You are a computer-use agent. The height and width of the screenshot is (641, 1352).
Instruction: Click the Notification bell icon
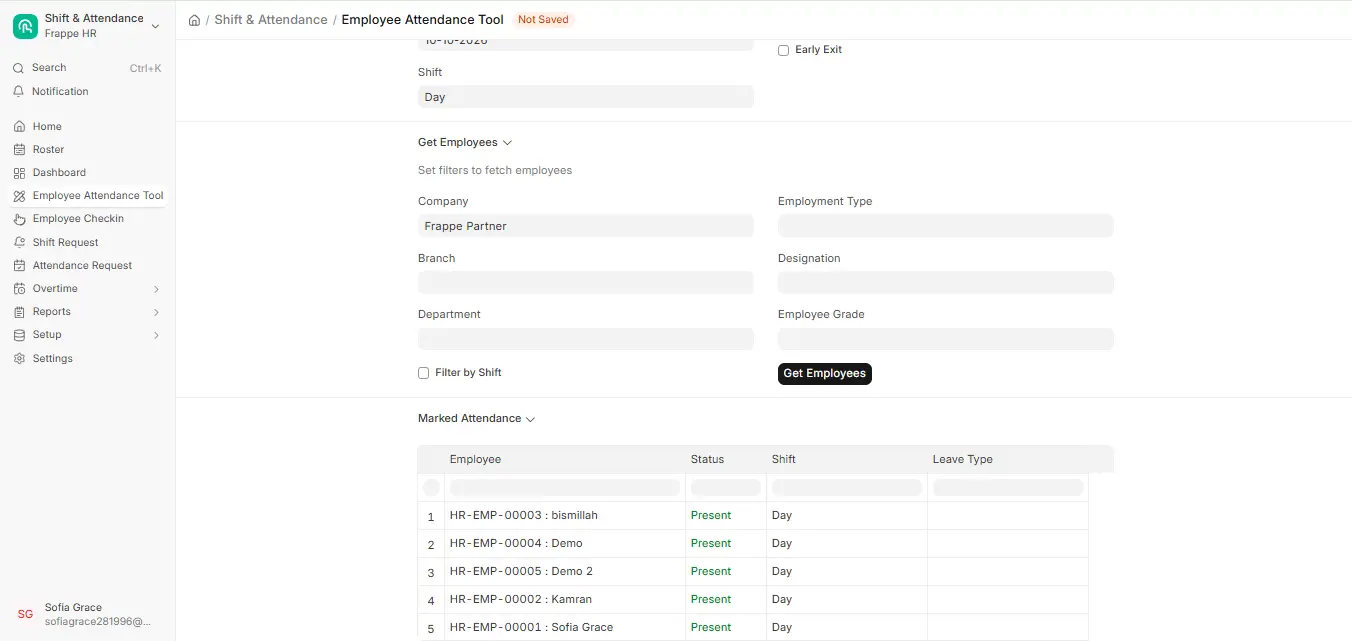click(18, 91)
